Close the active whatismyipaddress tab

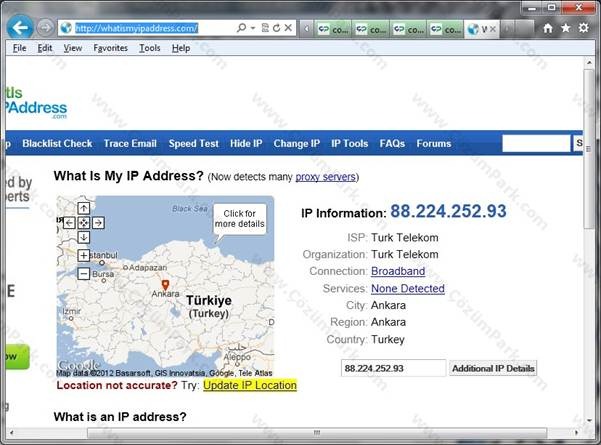493,29
